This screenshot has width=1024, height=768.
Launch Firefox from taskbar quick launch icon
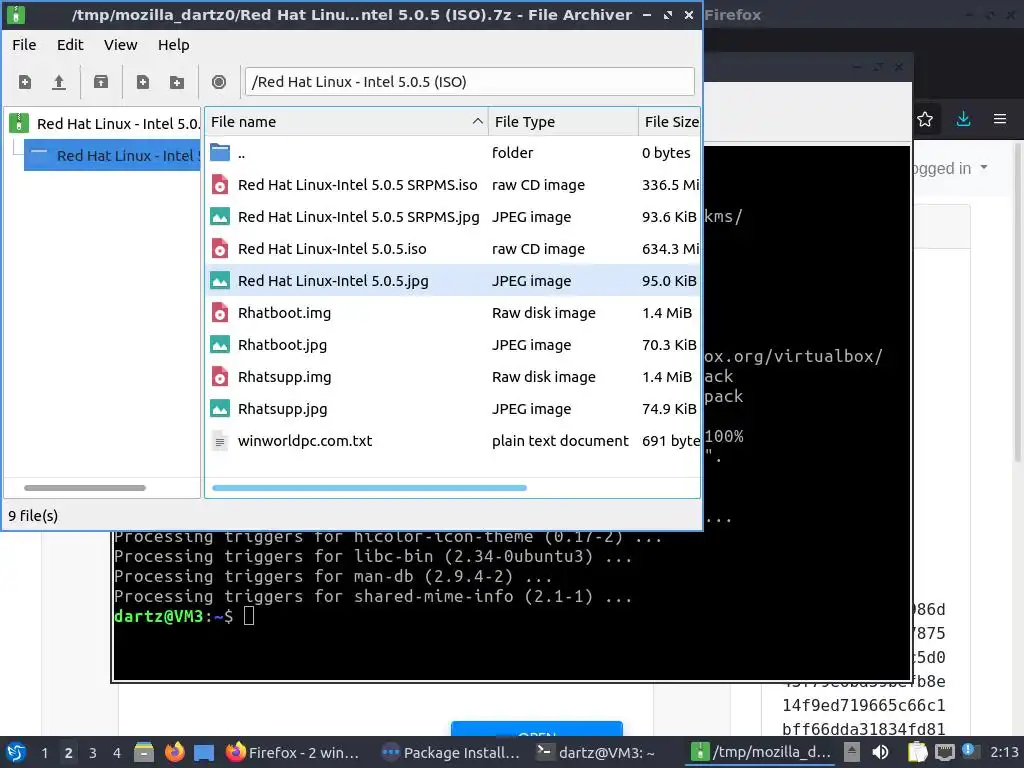click(174, 752)
